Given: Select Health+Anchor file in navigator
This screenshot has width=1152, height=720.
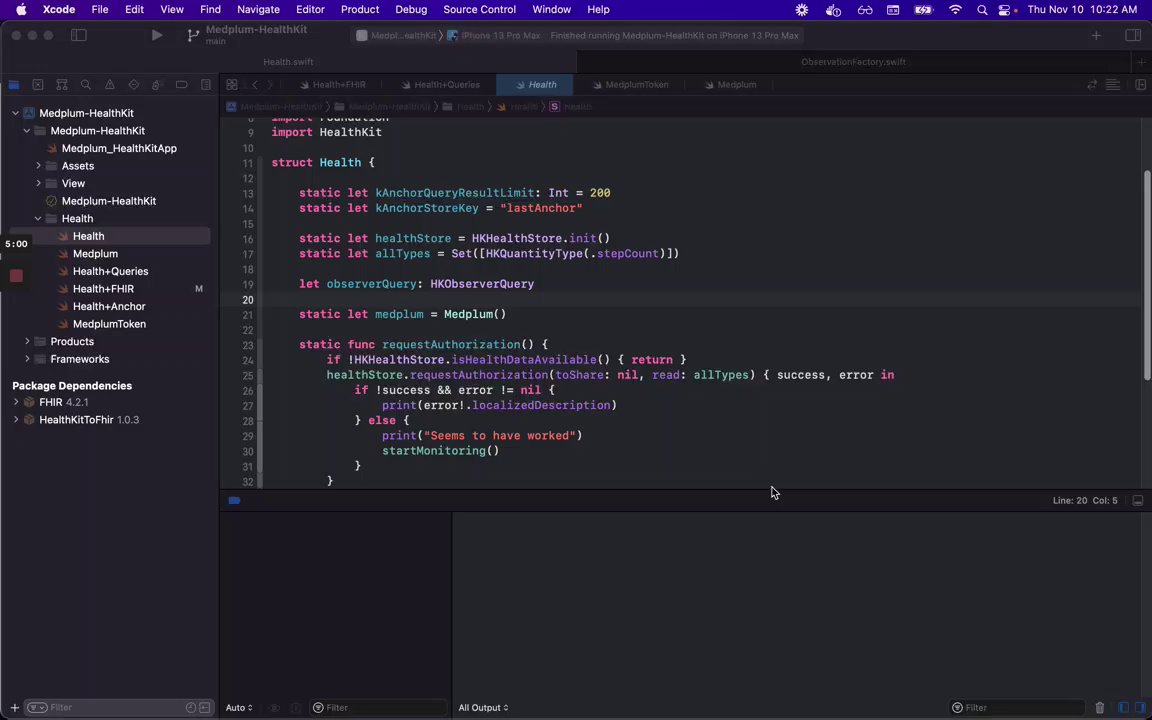Looking at the screenshot, I should coord(109,306).
